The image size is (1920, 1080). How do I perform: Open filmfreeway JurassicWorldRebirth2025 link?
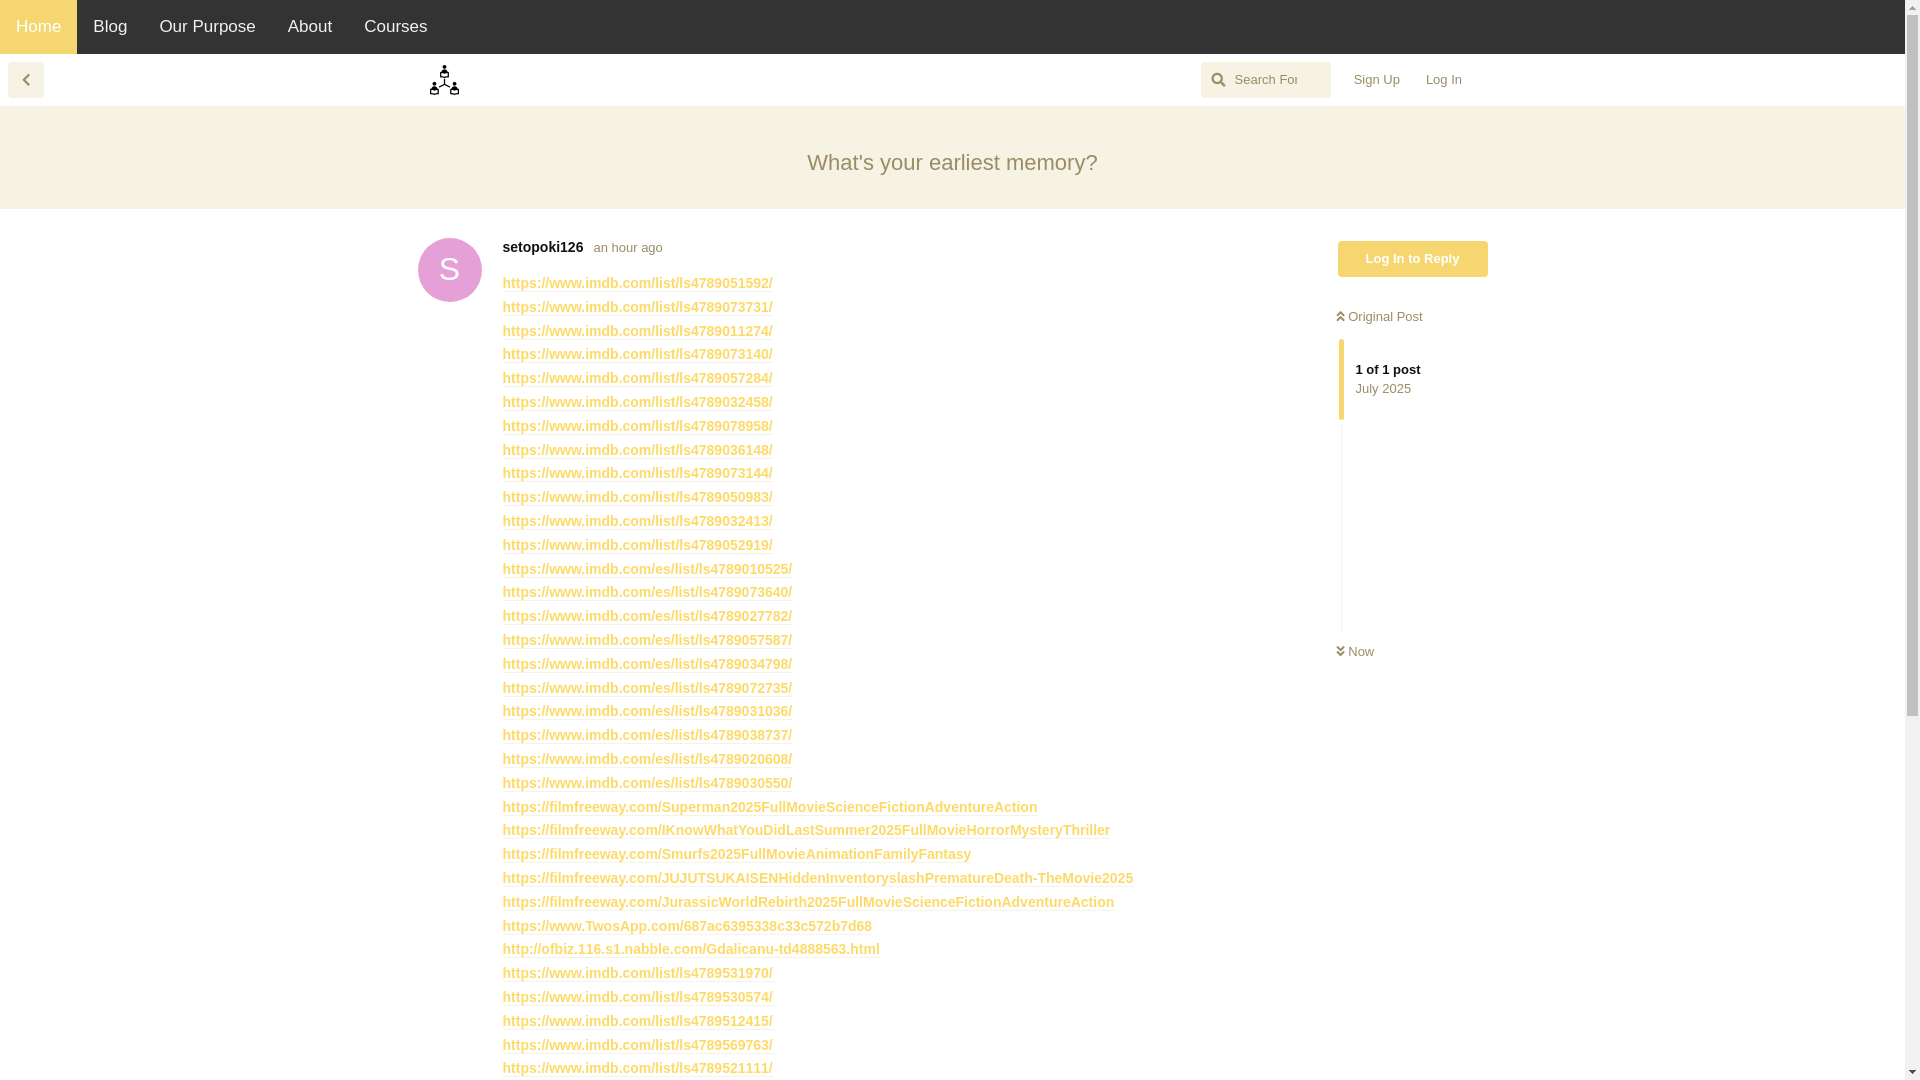tap(808, 903)
